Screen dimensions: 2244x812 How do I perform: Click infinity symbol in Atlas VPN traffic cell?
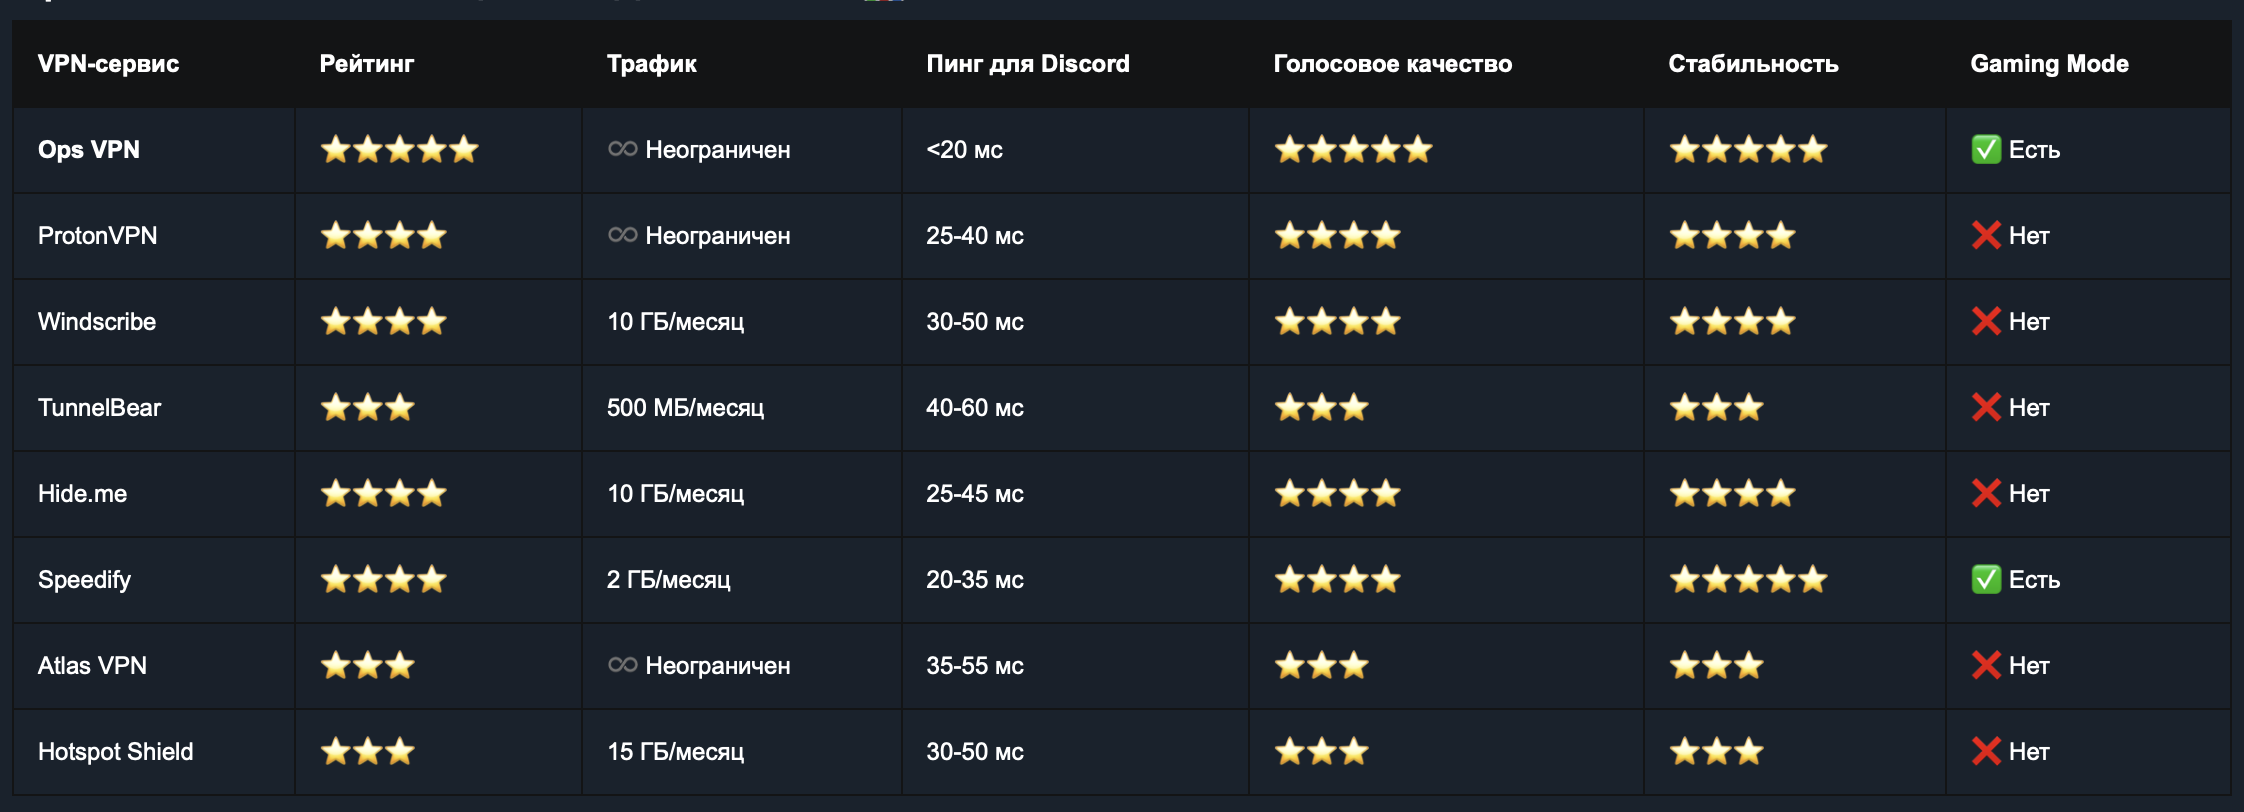tap(622, 665)
